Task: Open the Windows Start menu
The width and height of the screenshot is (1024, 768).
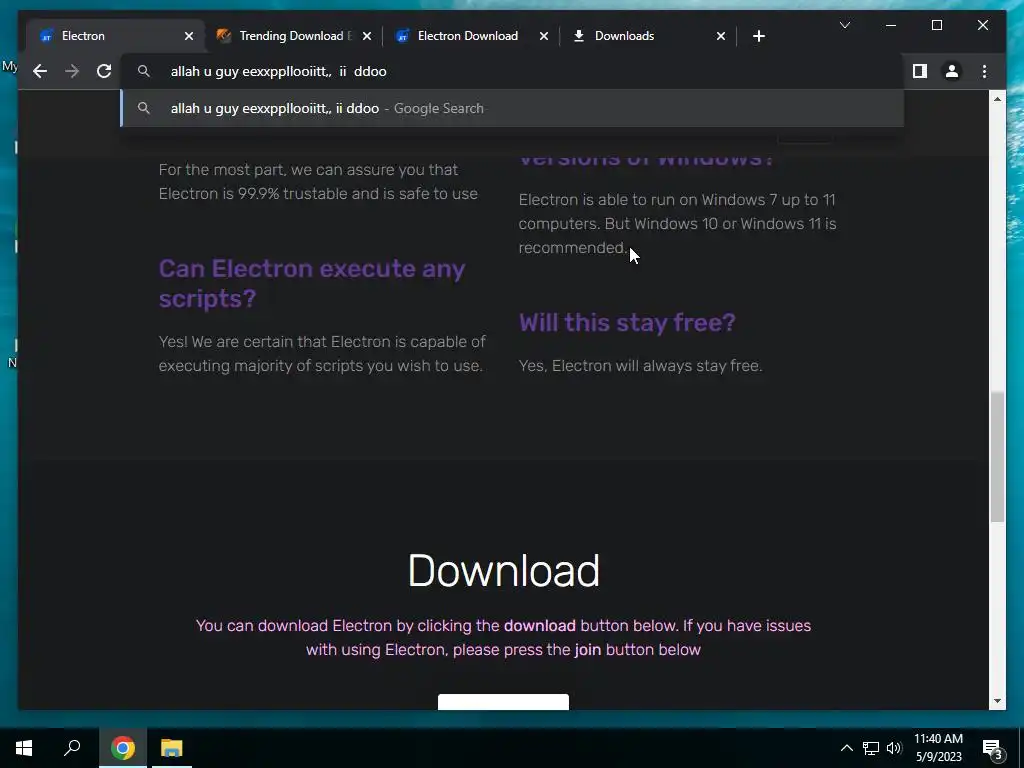Action: pyautogui.click(x=24, y=748)
